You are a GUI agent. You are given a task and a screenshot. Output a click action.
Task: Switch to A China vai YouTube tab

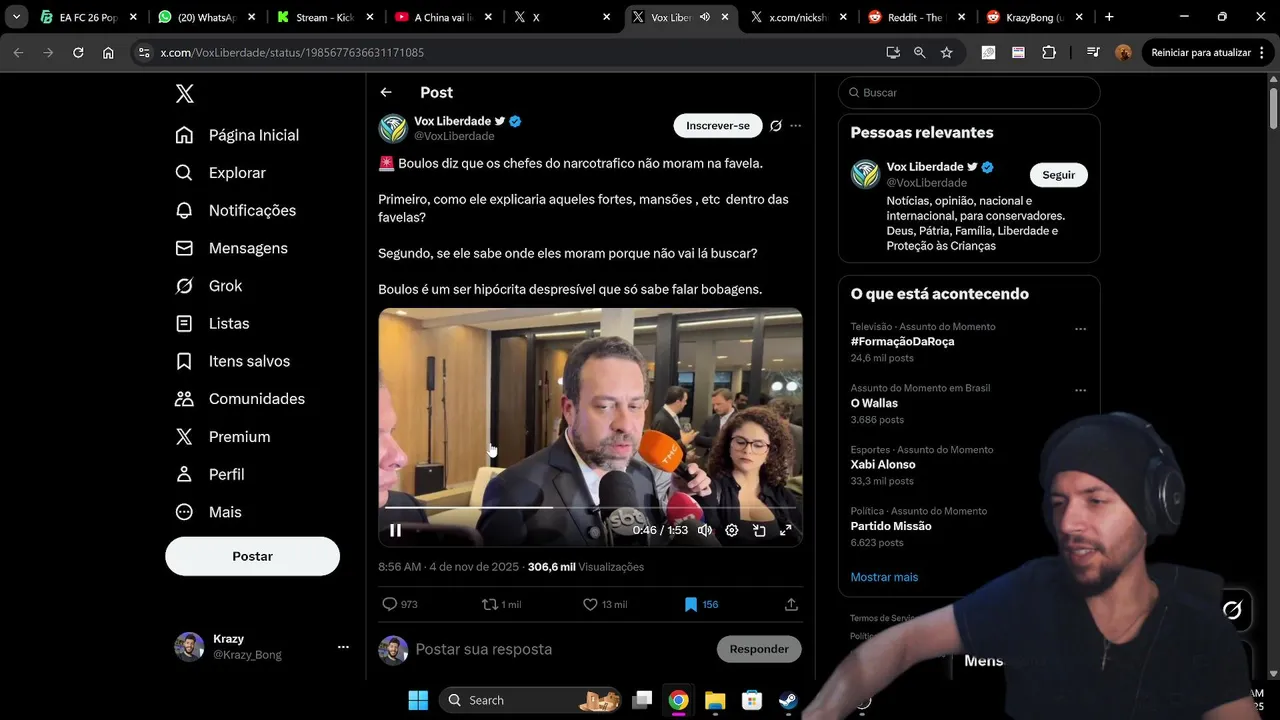click(x=444, y=17)
